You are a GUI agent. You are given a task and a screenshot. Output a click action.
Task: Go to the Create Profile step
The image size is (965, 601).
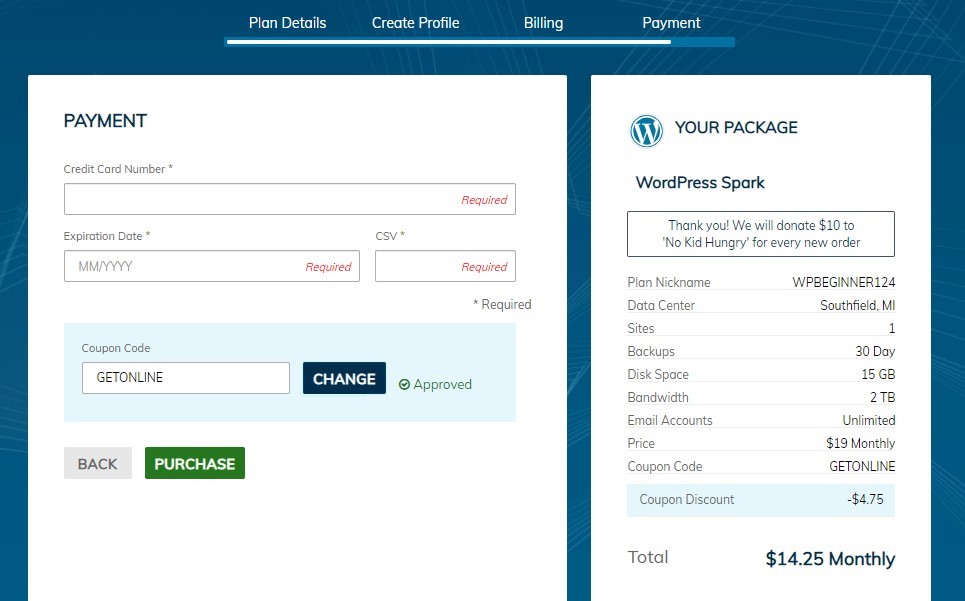pyautogui.click(x=415, y=23)
